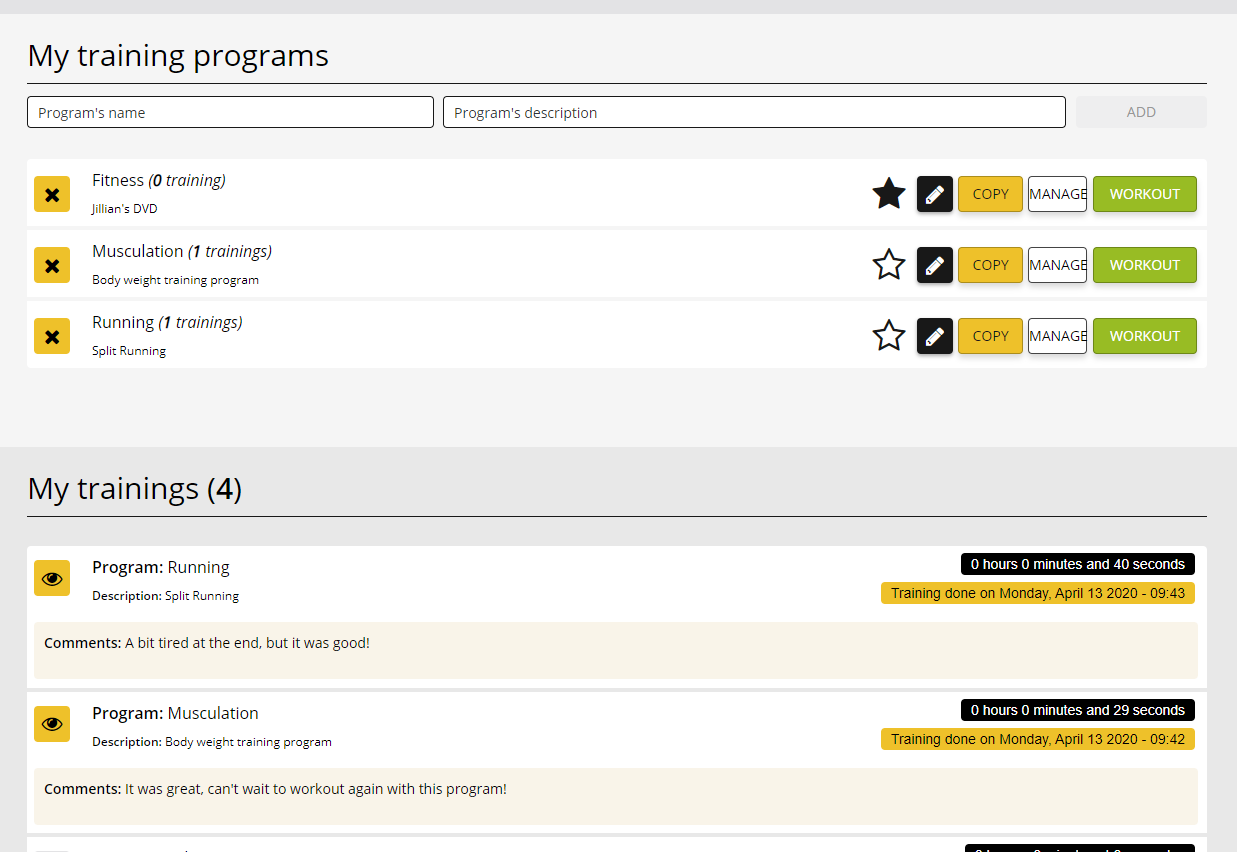
Task: Mark the Musculation program as favorite with its star
Action: coord(889,265)
